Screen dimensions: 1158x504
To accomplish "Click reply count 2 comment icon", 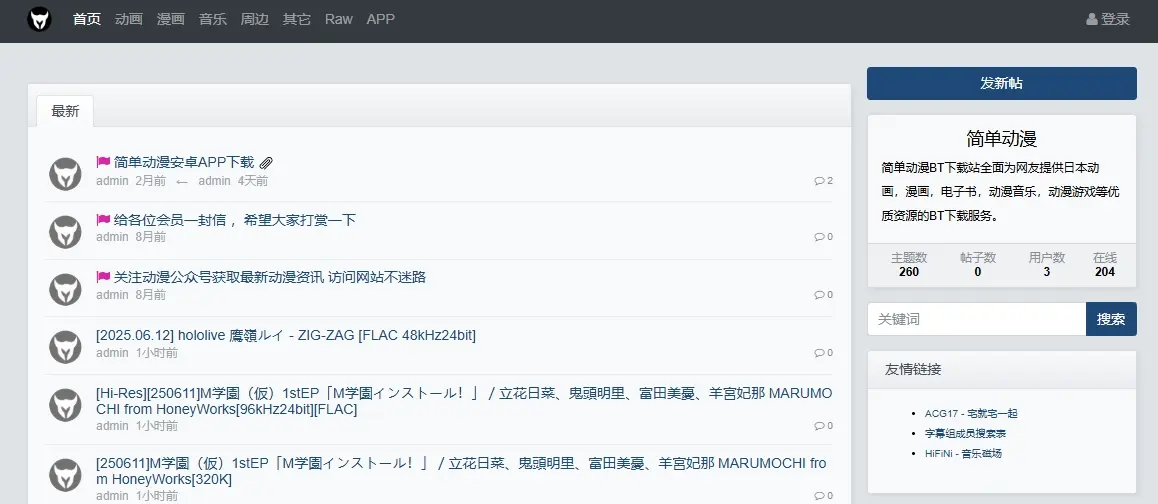I will [819, 180].
